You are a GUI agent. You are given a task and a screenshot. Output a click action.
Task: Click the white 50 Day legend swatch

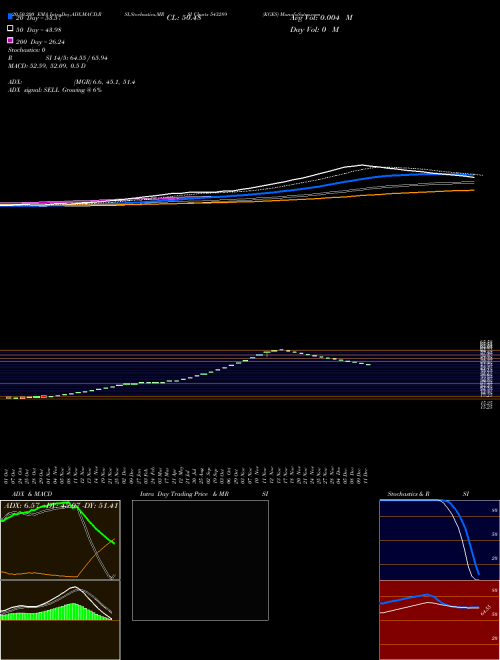[x=11, y=29]
